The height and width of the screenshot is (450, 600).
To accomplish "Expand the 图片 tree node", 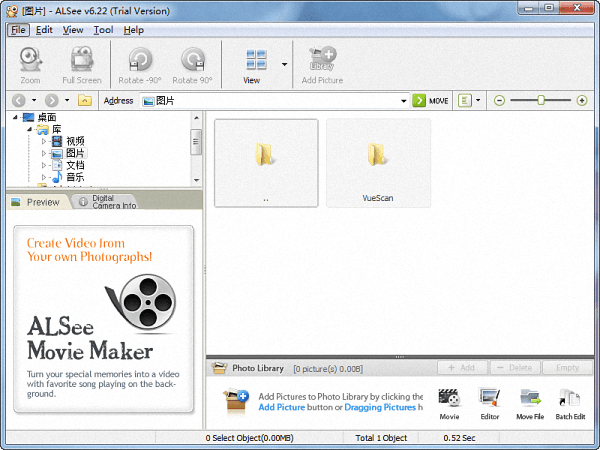I will [x=44, y=153].
